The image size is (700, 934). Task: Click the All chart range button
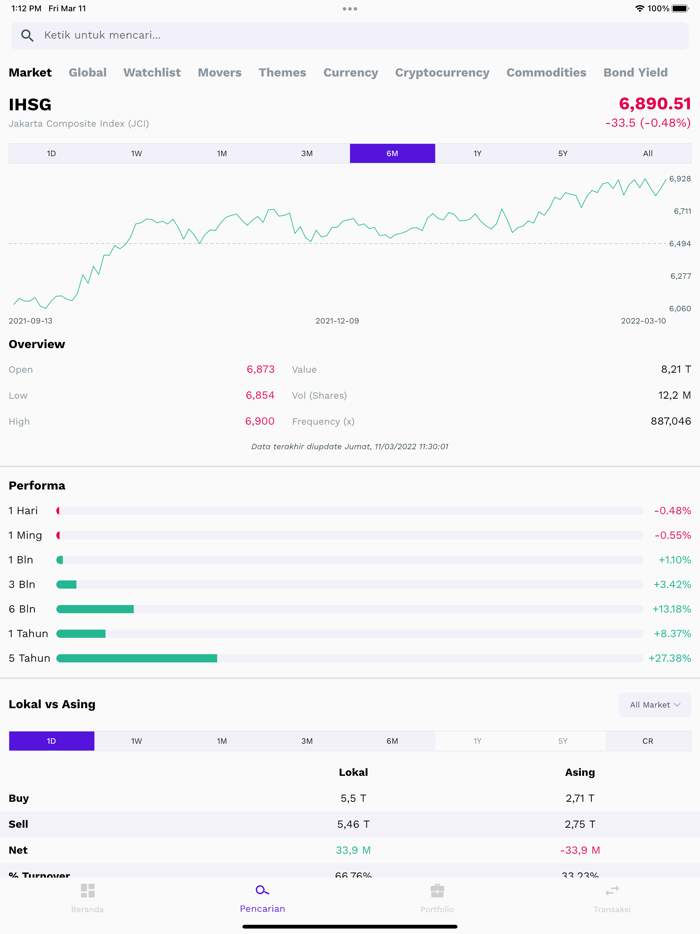coord(647,153)
